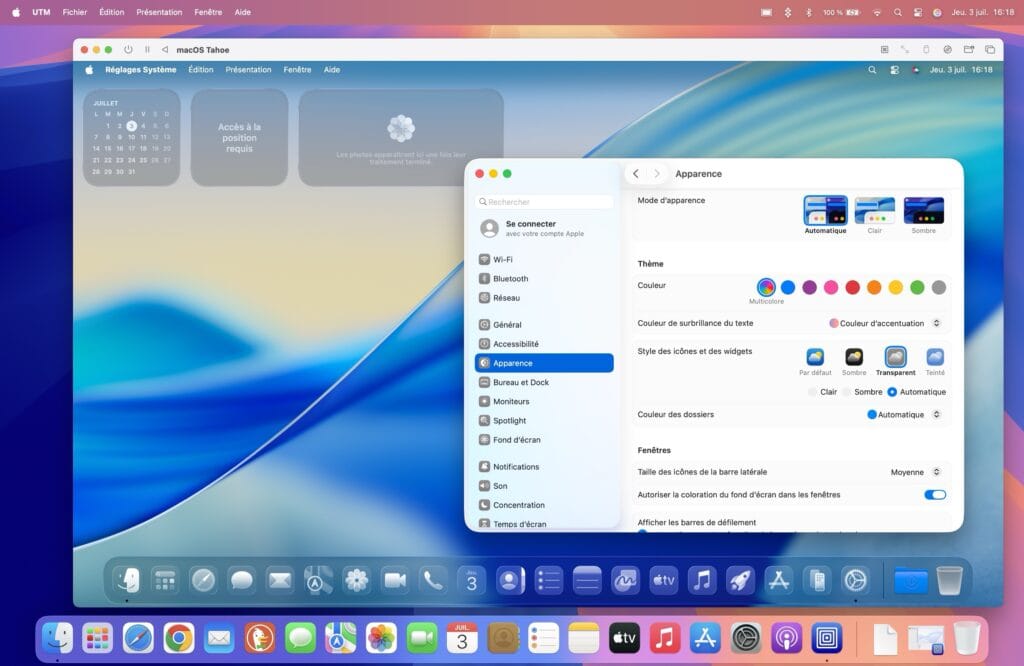Open Music in guest VM dock

click(x=702, y=580)
